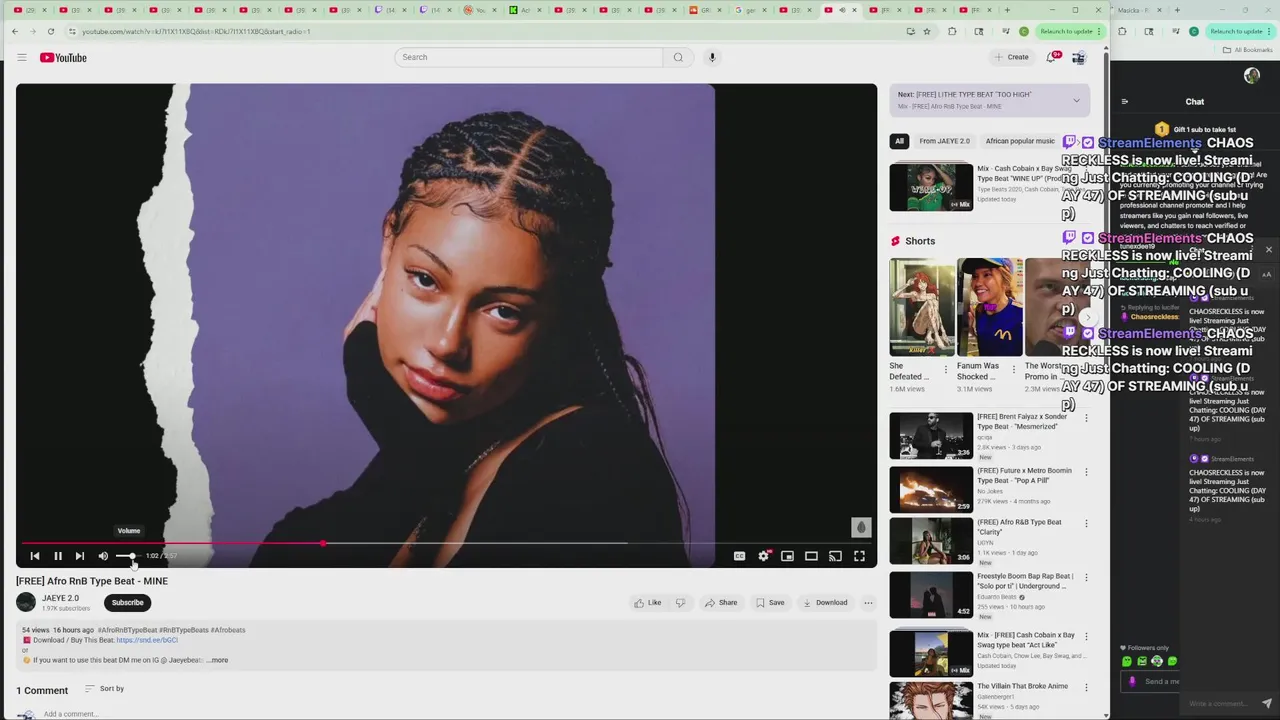Open JAEYE 2.0 channel avatar
The height and width of the screenshot is (720, 1280).
[x=26, y=602]
